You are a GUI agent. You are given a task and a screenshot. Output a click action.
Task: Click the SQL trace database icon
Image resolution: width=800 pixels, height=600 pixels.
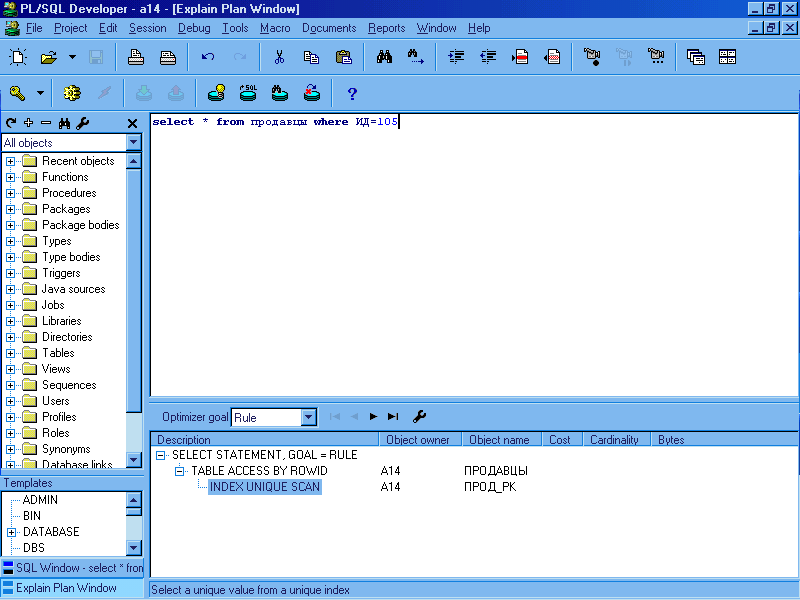click(x=248, y=93)
